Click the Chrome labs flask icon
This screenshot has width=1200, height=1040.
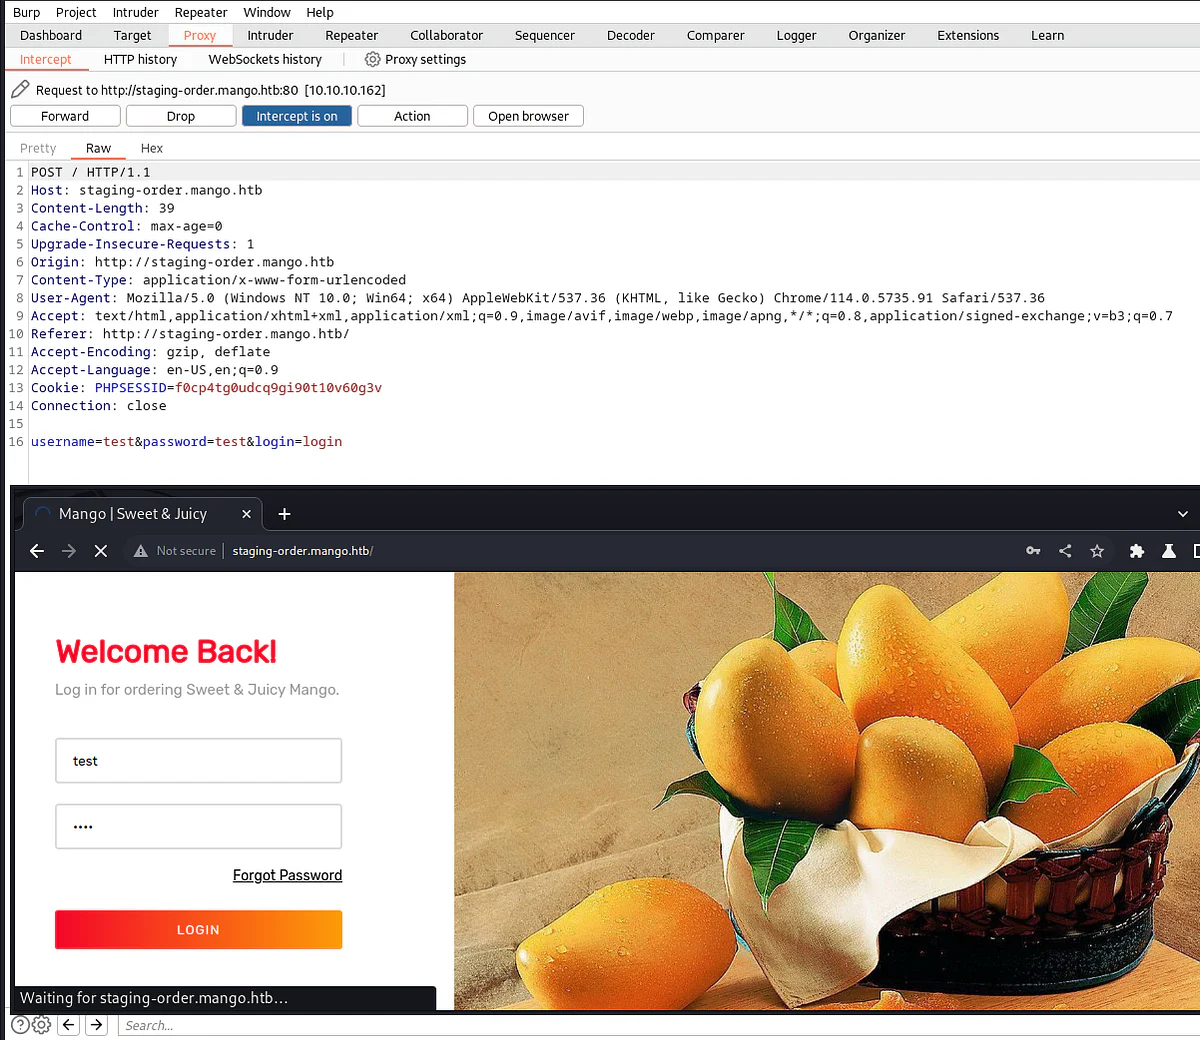click(1169, 551)
